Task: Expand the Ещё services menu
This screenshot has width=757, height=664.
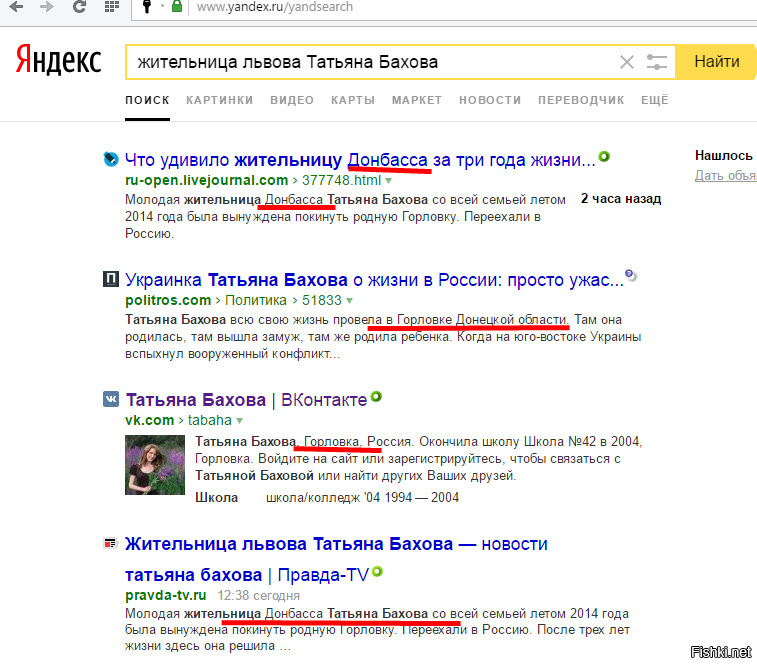Action: (655, 100)
